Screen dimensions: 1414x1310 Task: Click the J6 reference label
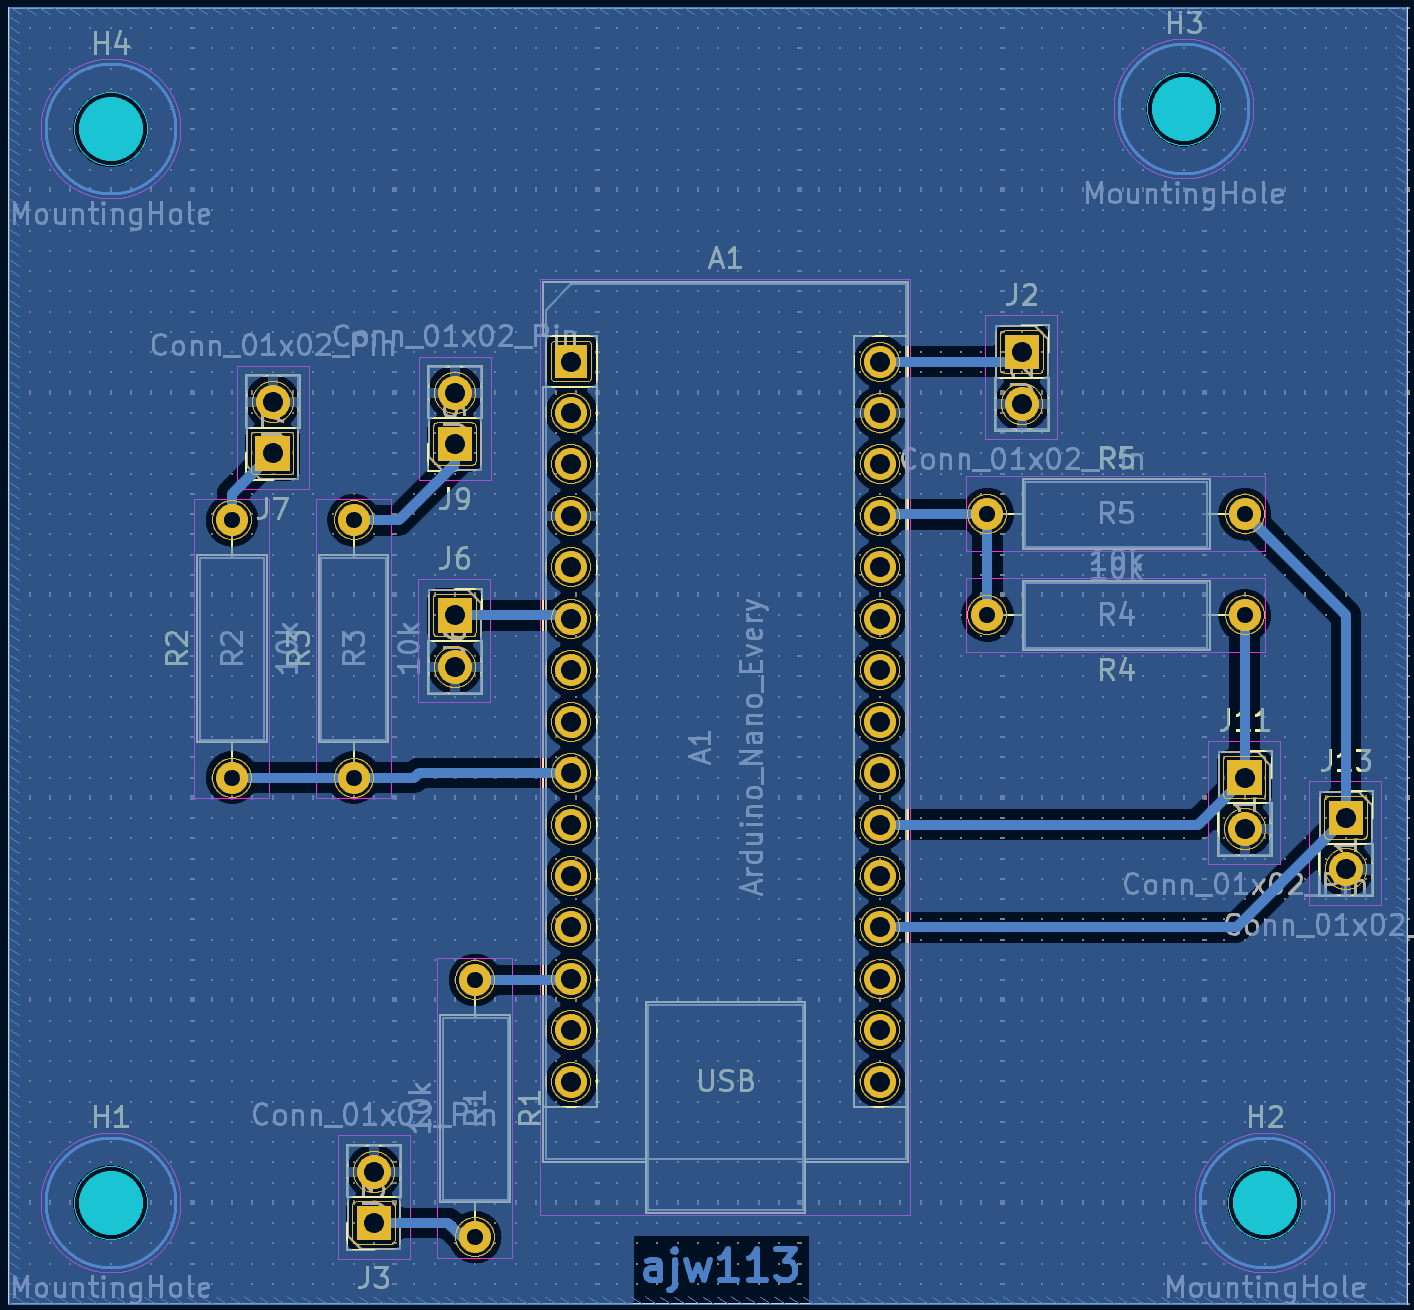455,559
